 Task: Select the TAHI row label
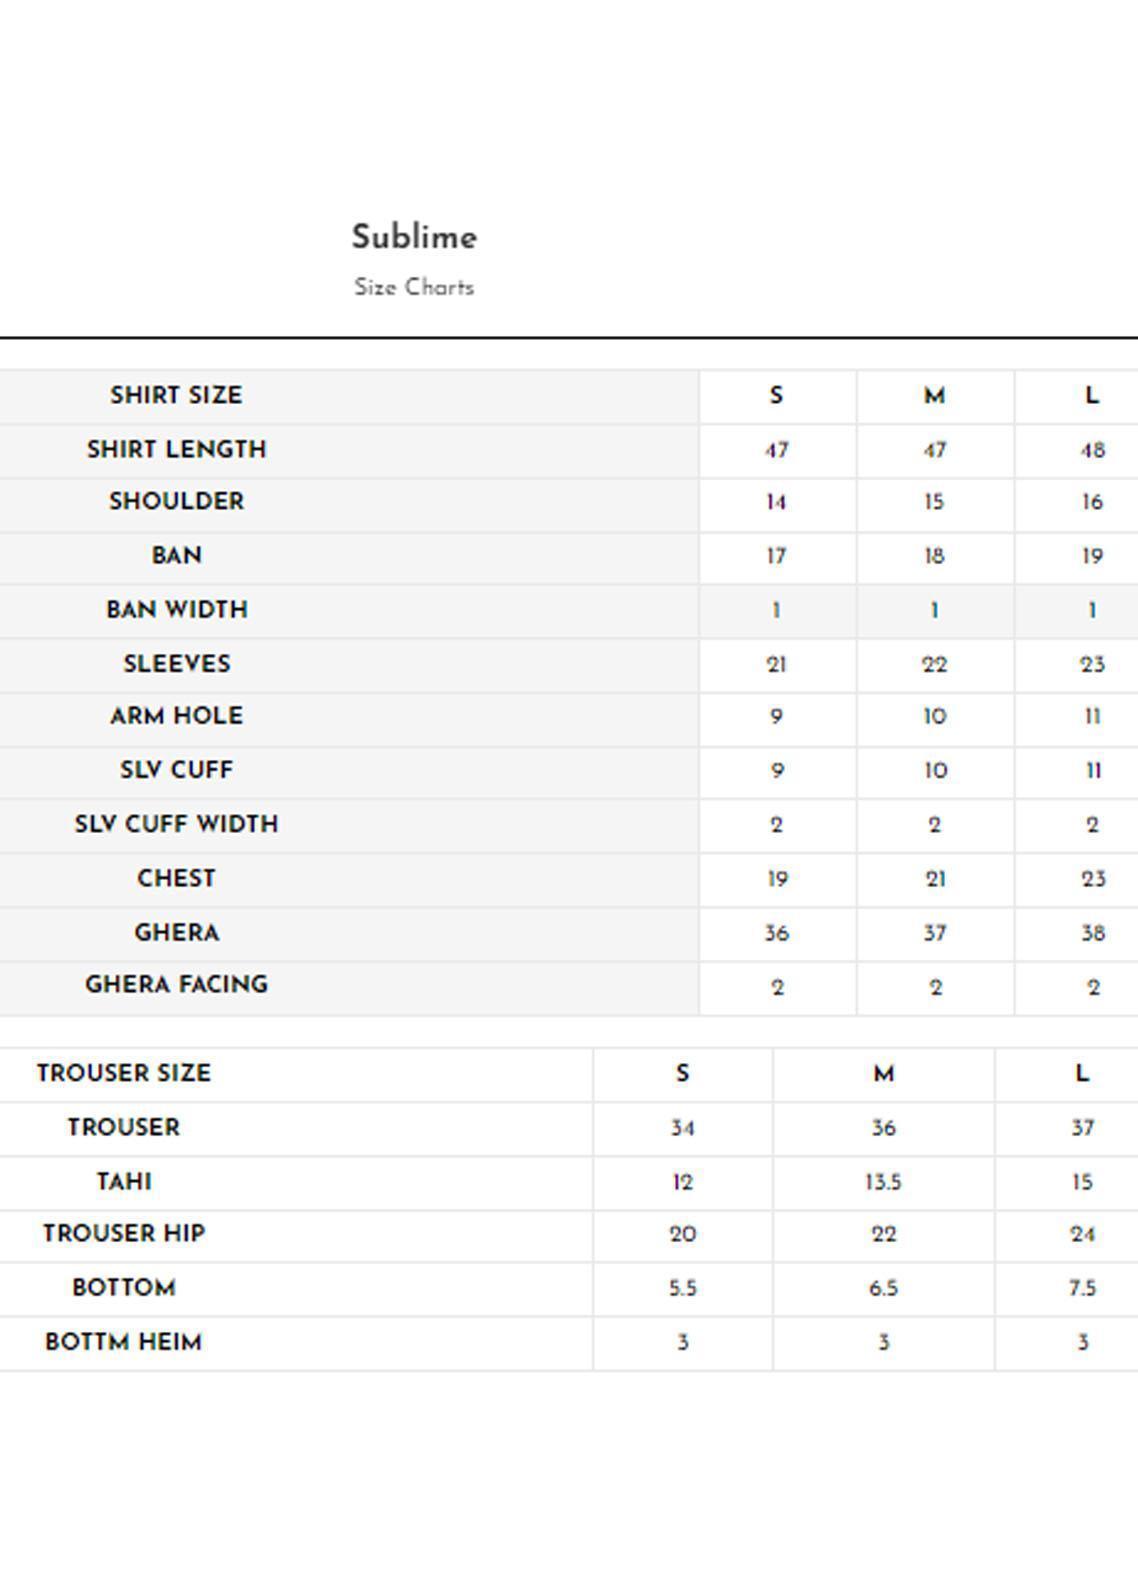(x=124, y=1182)
